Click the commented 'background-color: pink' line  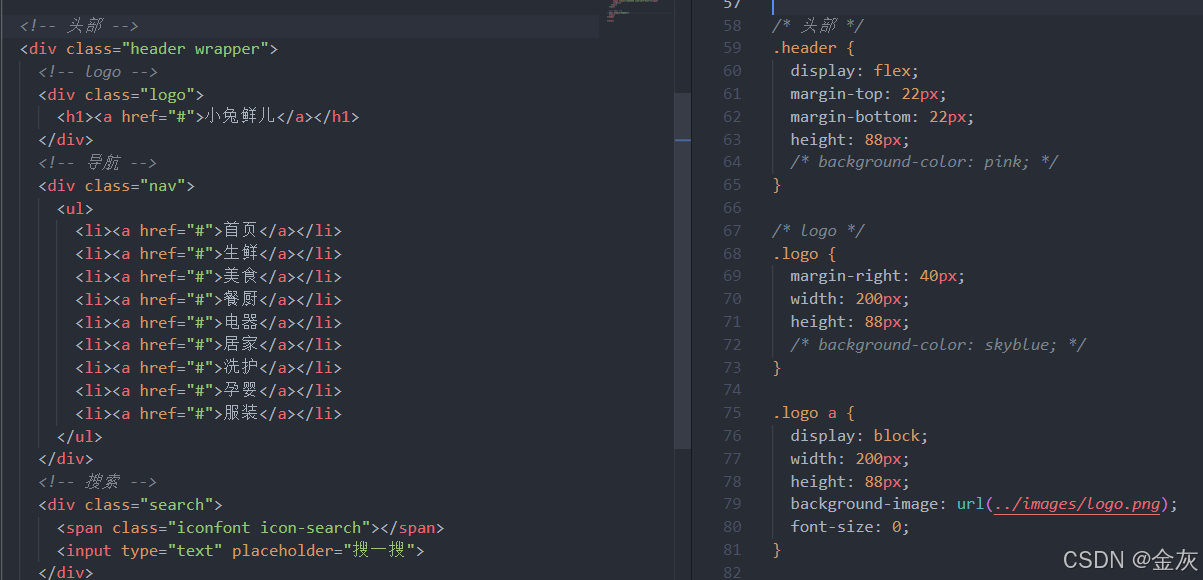pyautogui.click(x=924, y=162)
